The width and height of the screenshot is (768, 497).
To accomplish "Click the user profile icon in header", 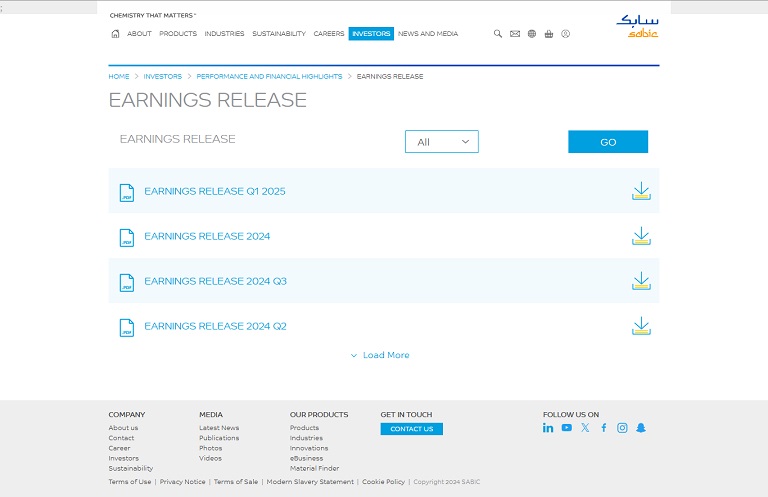I will pyautogui.click(x=565, y=34).
